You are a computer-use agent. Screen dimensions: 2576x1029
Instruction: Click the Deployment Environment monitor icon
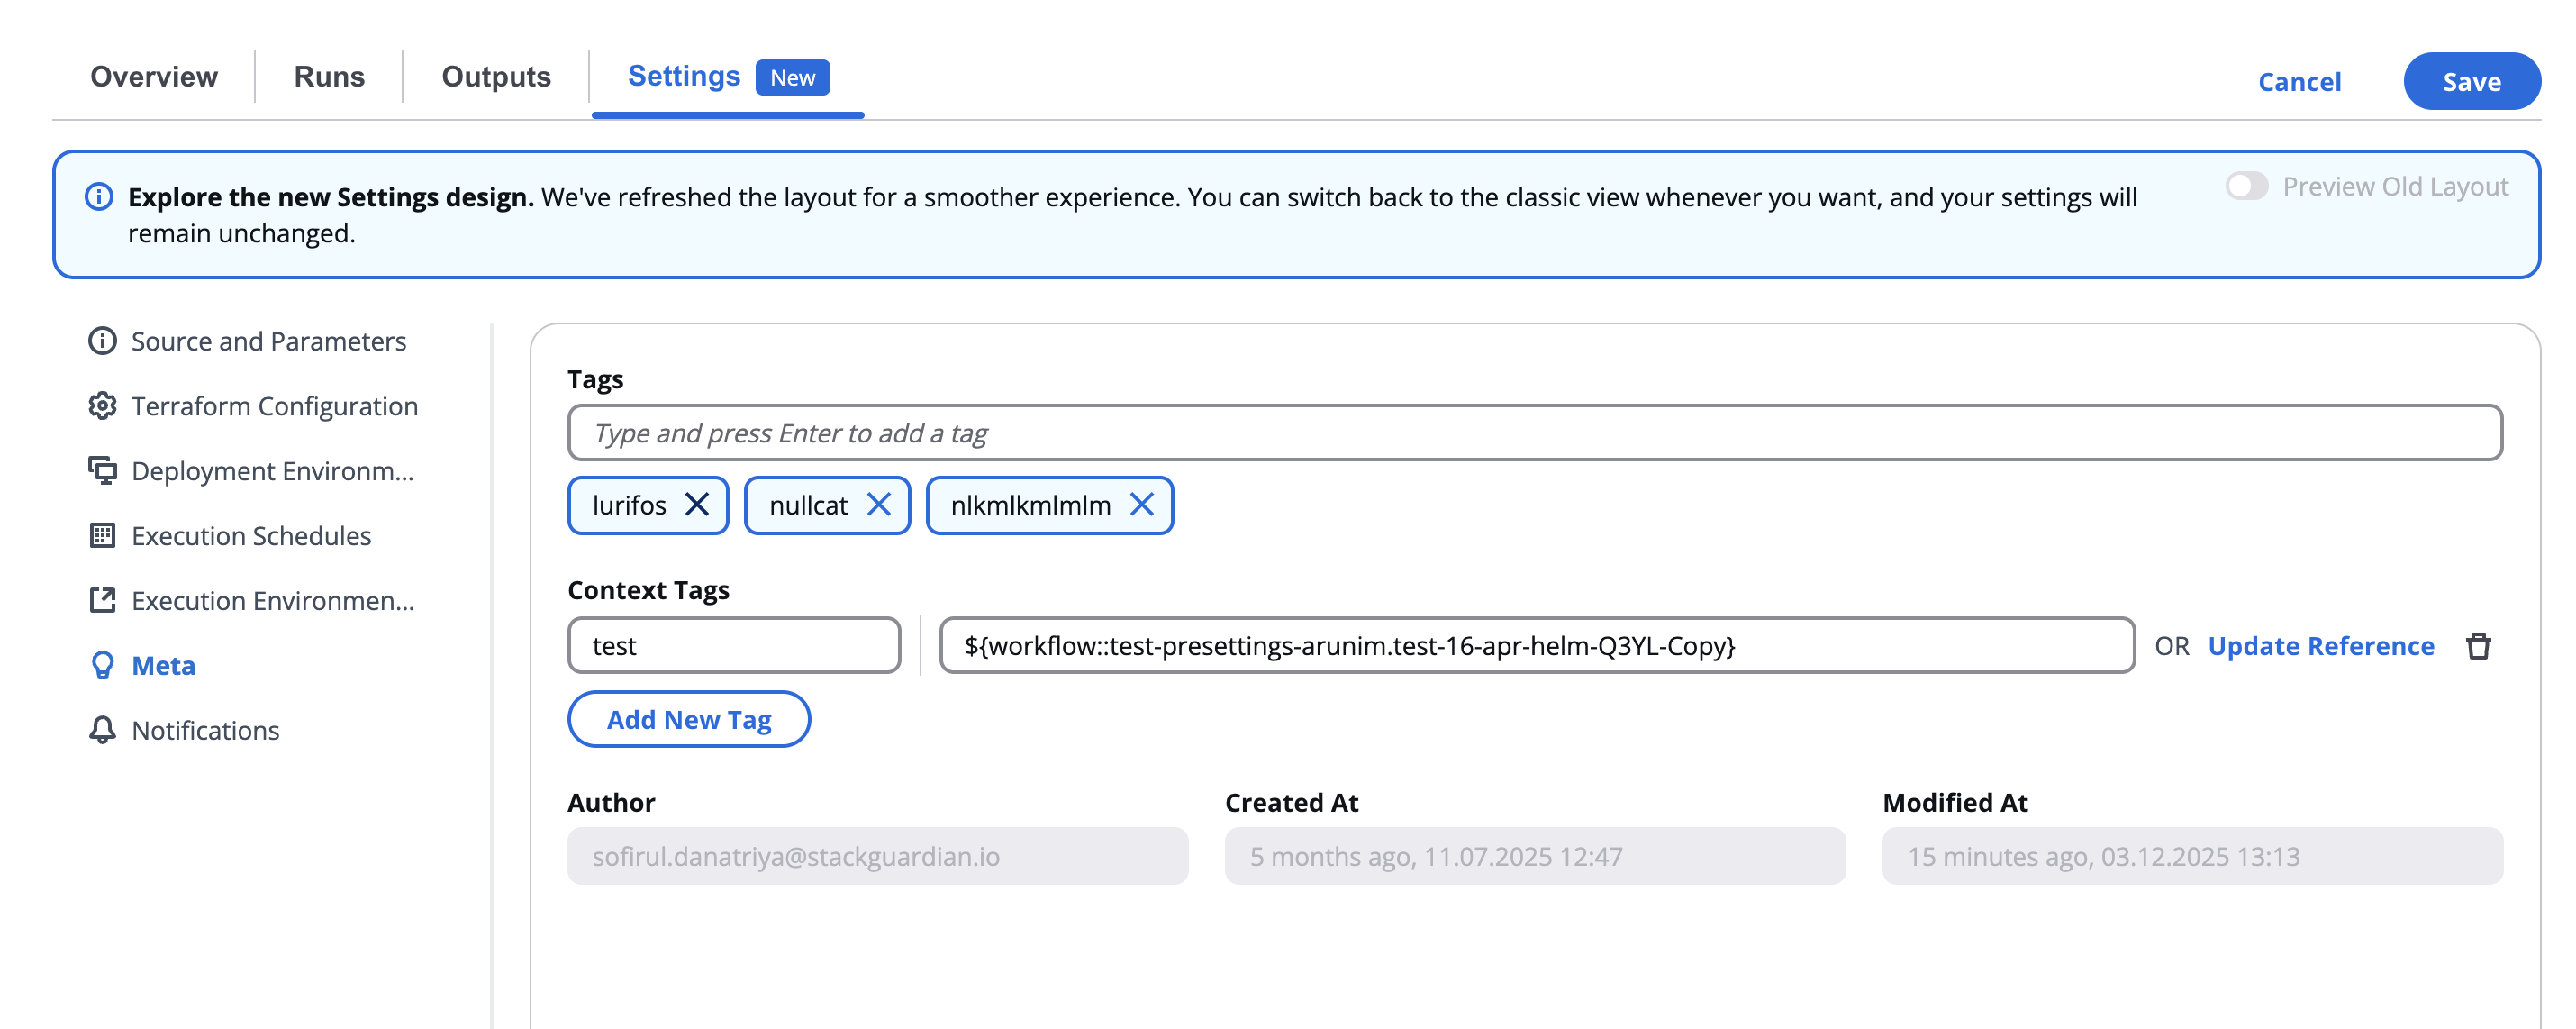click(102, 470)
